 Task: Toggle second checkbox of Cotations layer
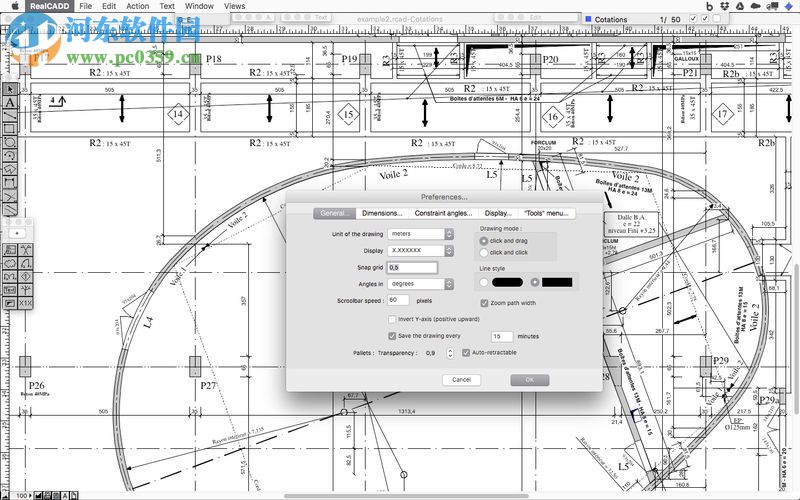tap(705, 19)
